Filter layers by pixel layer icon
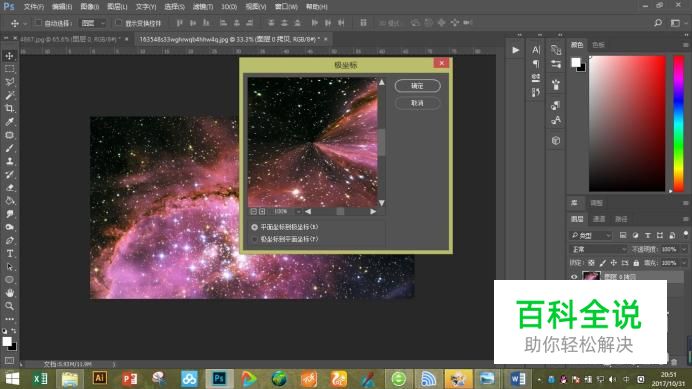 [x=623, y=235]
